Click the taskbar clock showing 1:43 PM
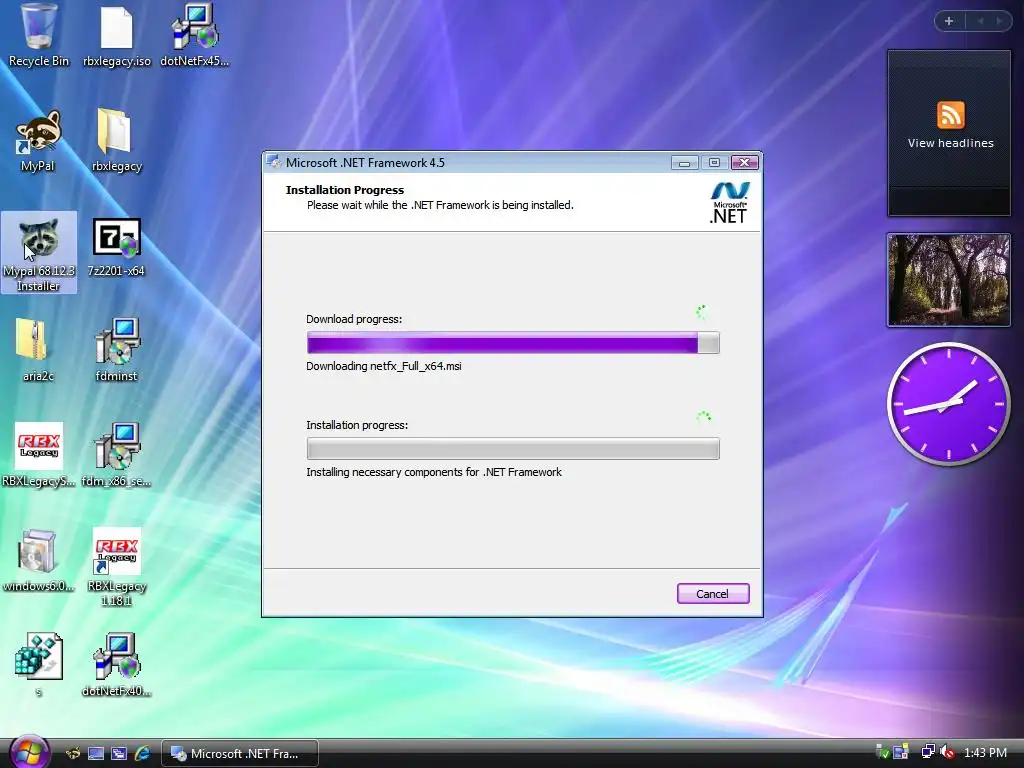The image size is (1024, 768). (x=985, y=752)
